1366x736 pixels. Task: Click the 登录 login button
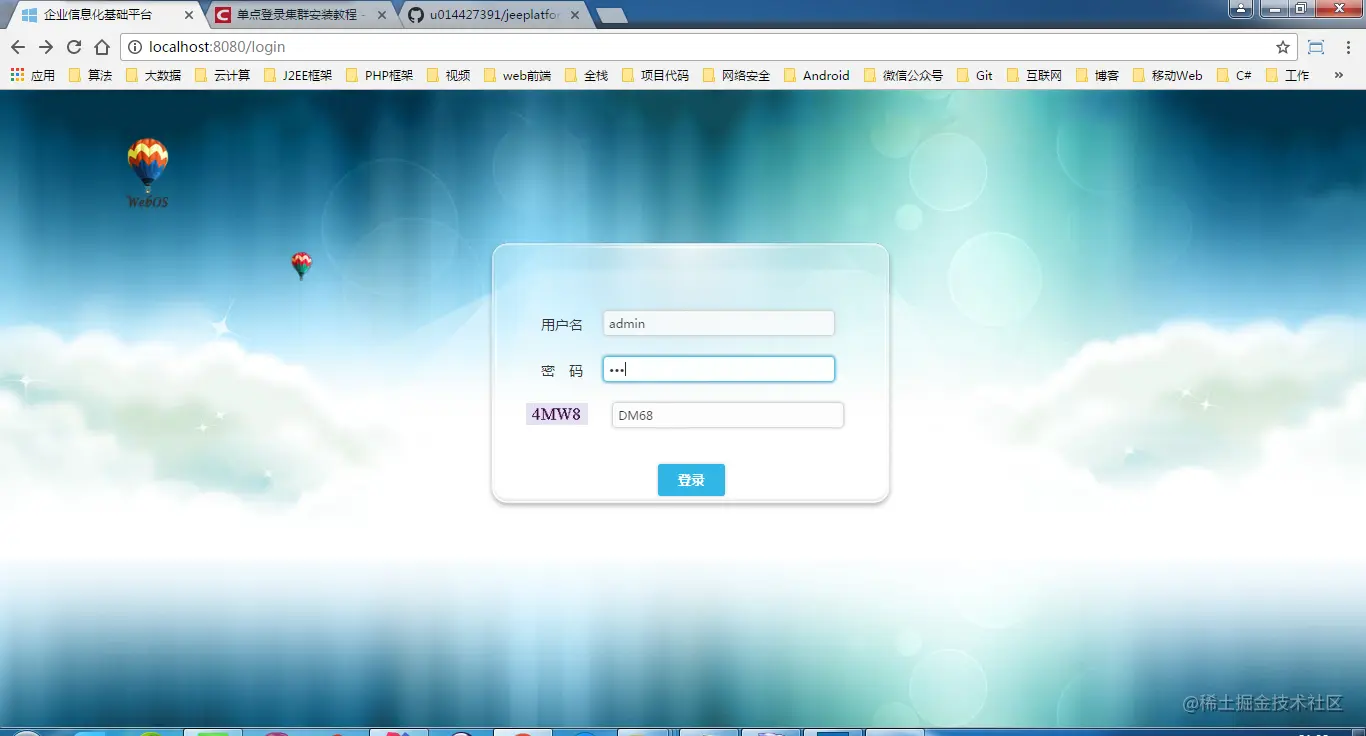[691, 480]
